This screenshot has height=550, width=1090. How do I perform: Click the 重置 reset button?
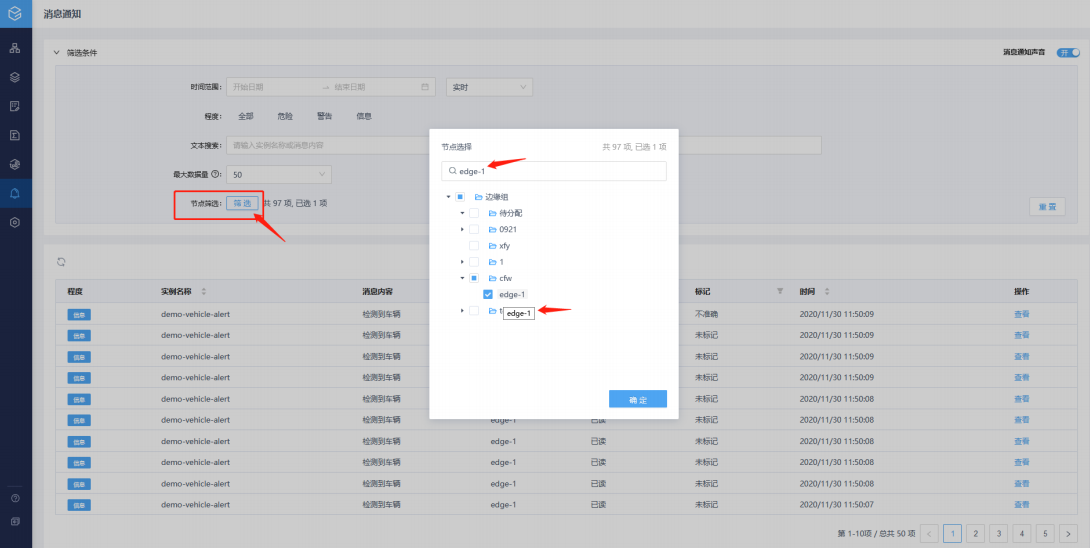point(1047,207)
